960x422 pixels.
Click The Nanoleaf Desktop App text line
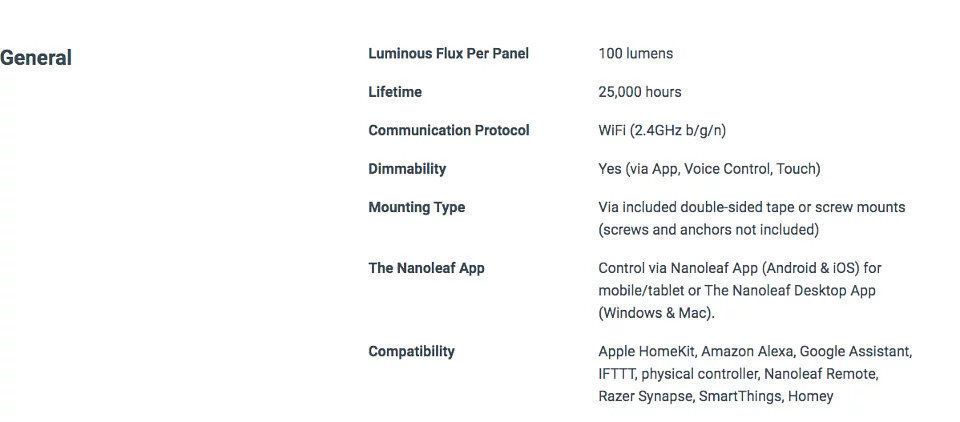click(x=737, y=291)
